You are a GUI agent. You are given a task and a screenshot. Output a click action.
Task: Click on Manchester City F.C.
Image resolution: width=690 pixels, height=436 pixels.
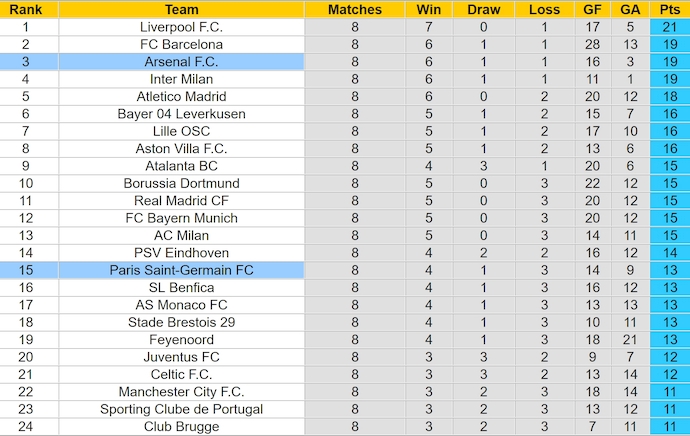click(x=181, y=392)
